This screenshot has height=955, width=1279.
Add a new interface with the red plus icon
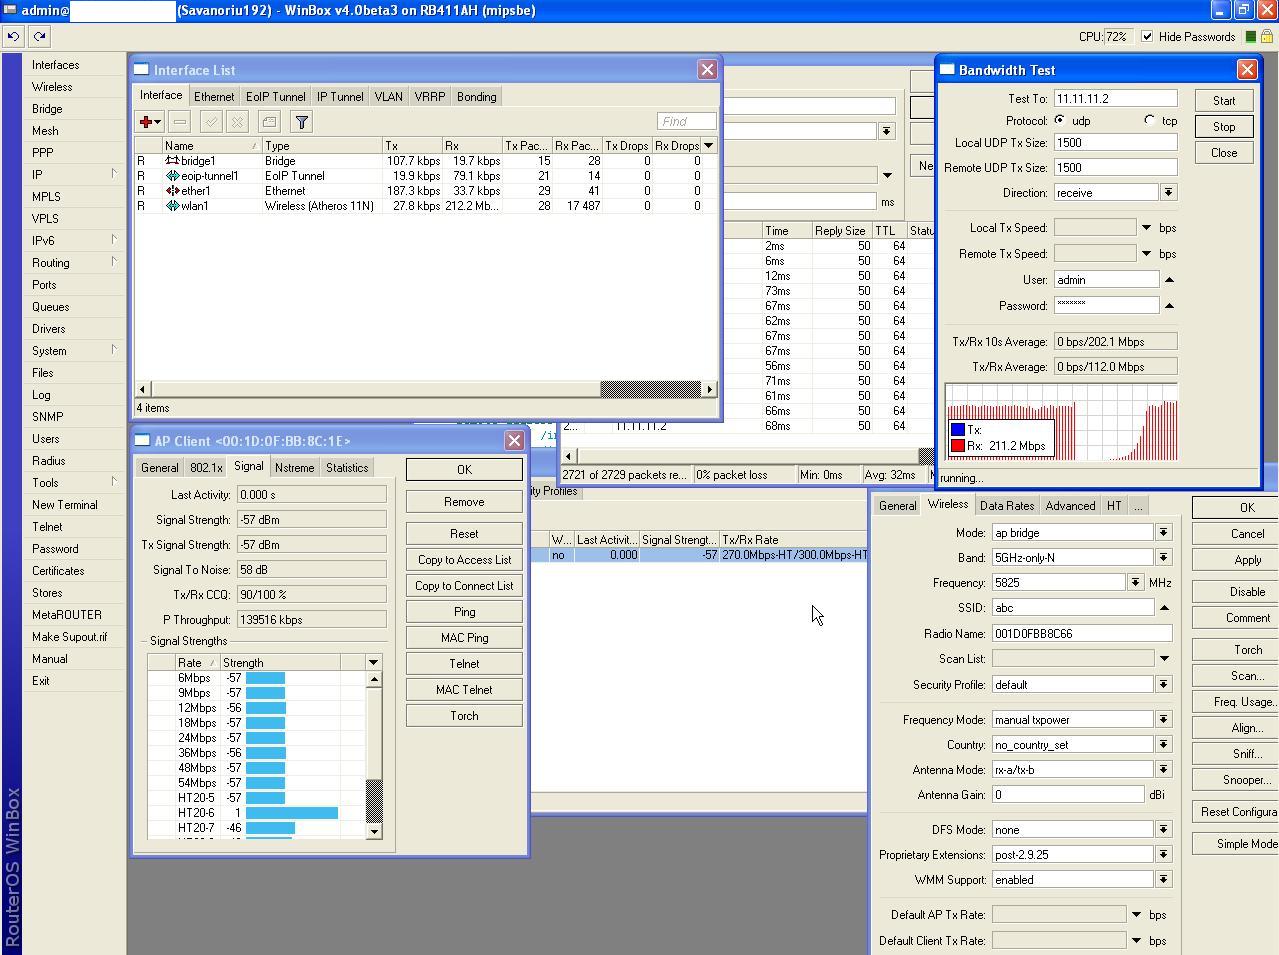tap(147, 121)
